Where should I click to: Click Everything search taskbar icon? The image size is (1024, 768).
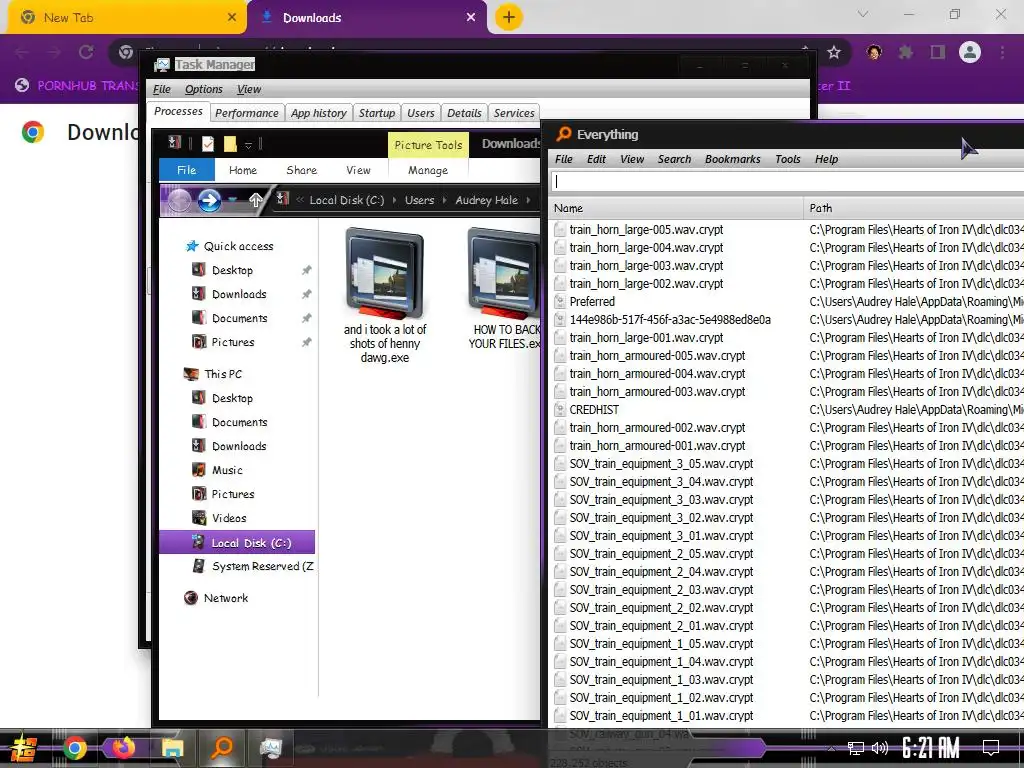(222, 748)
